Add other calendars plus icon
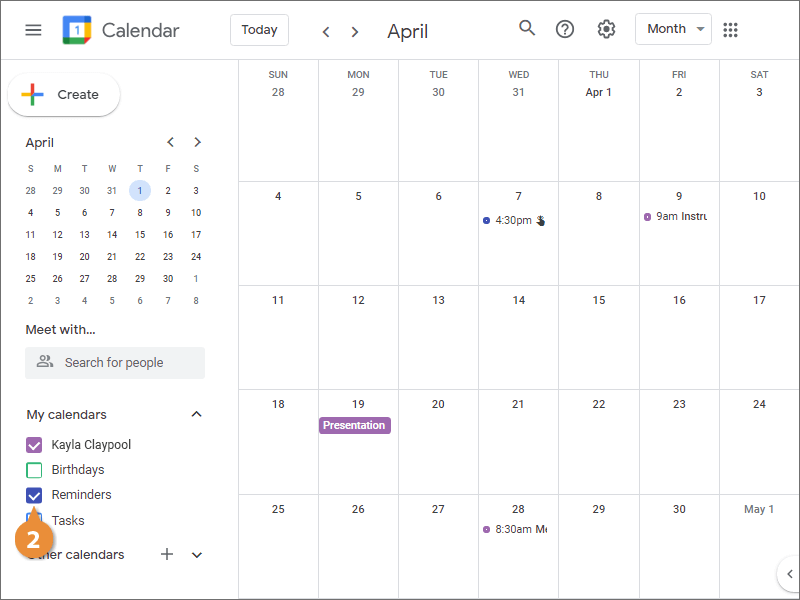The height and width of the screenshot is (600, 800). point(167,554)
